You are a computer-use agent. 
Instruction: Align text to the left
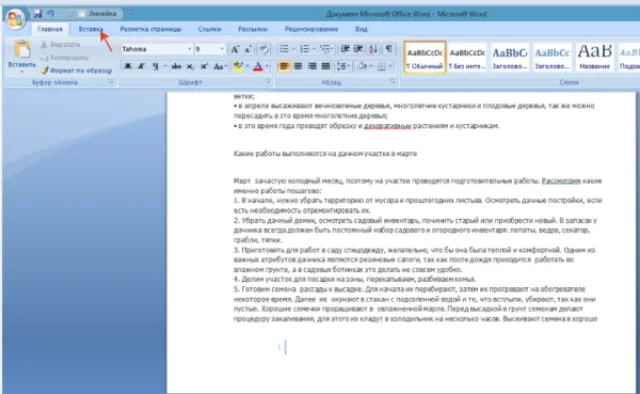[x=284, y=66]
